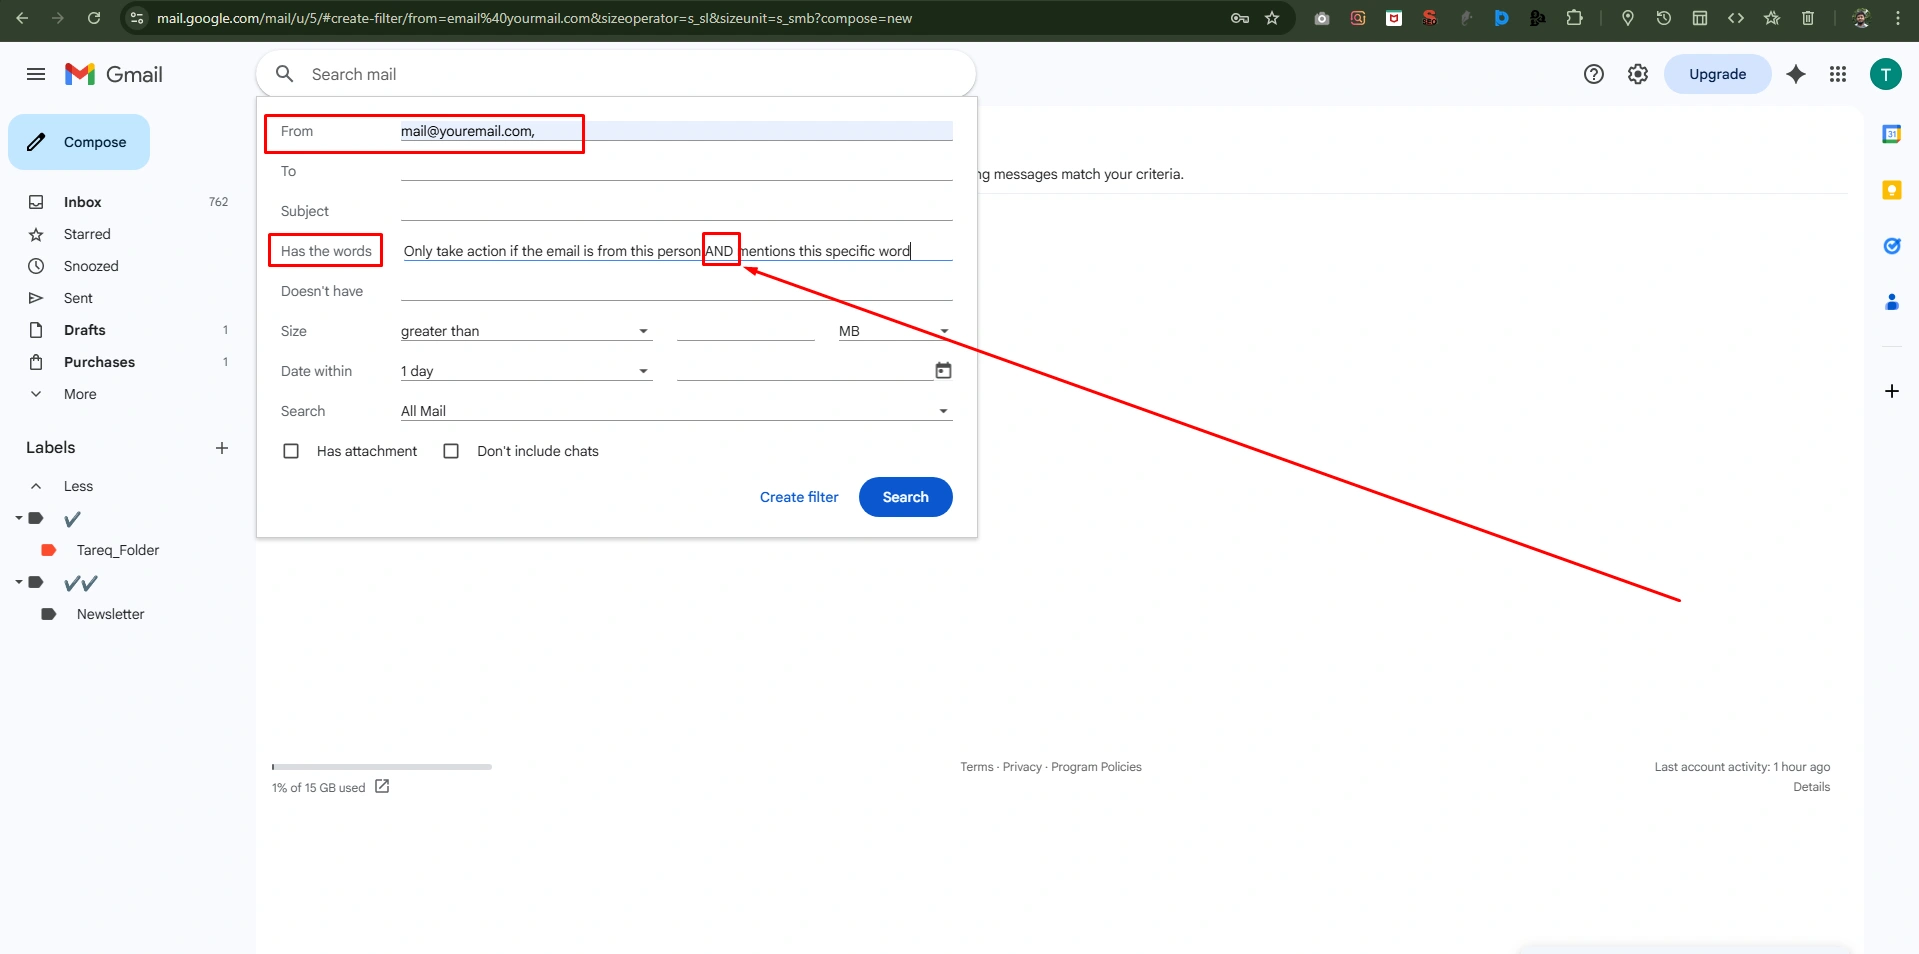1919x954 pixels.
Task: Open Drafts folder
Action: 84,330
